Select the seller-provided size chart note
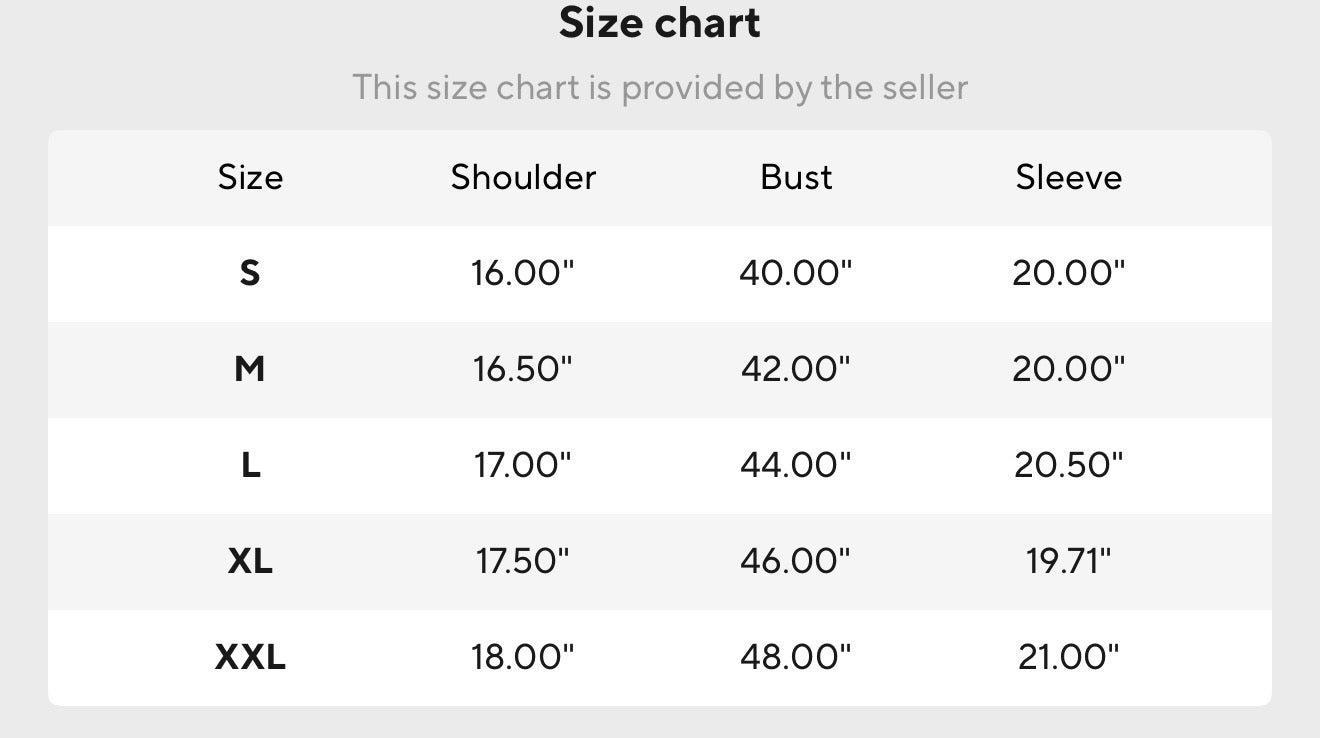The image size is (1320, 738). click(659, 88)
